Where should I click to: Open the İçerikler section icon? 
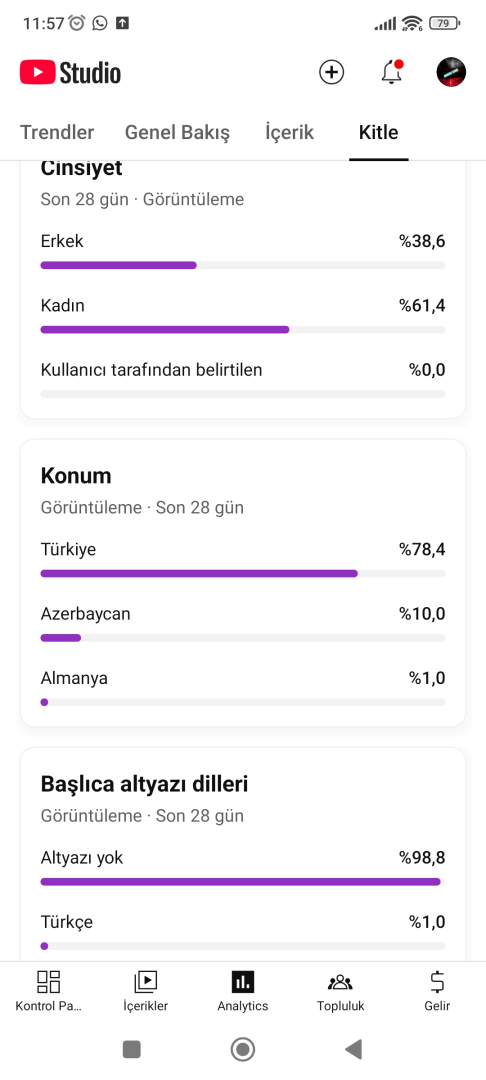coord(146,981)
